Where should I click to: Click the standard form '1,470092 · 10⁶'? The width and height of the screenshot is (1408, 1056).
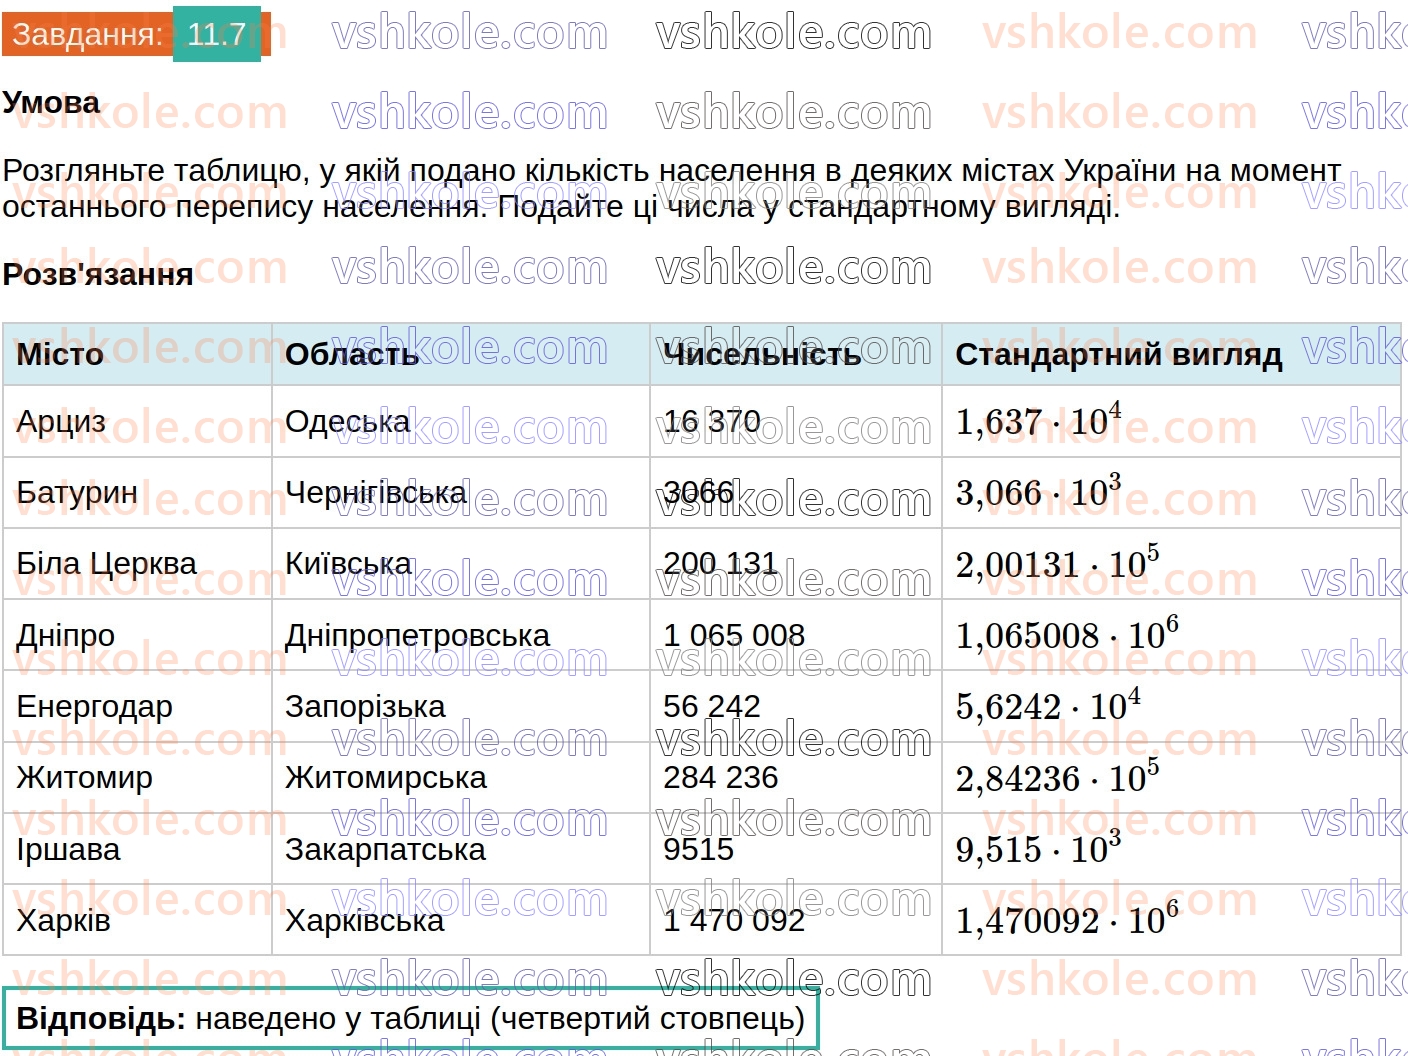tap(1067, 919)
